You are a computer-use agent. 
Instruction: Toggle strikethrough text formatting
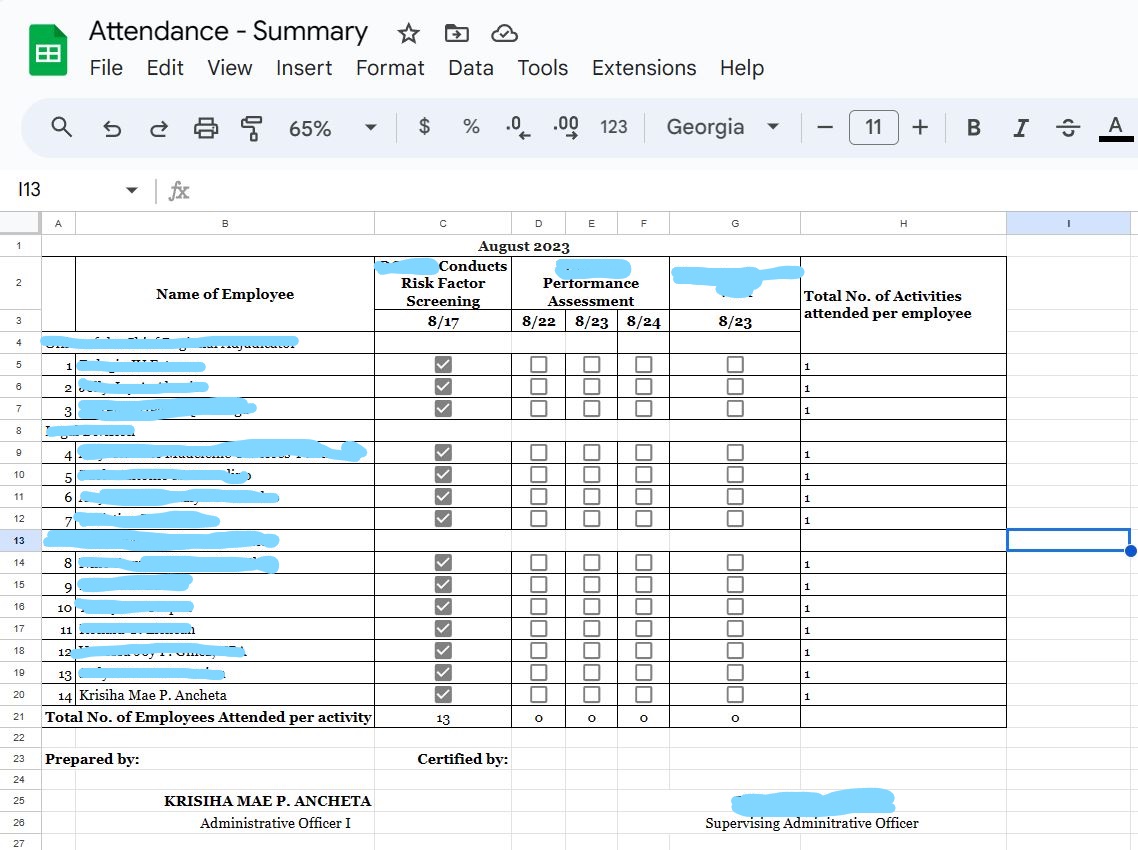1067,128
